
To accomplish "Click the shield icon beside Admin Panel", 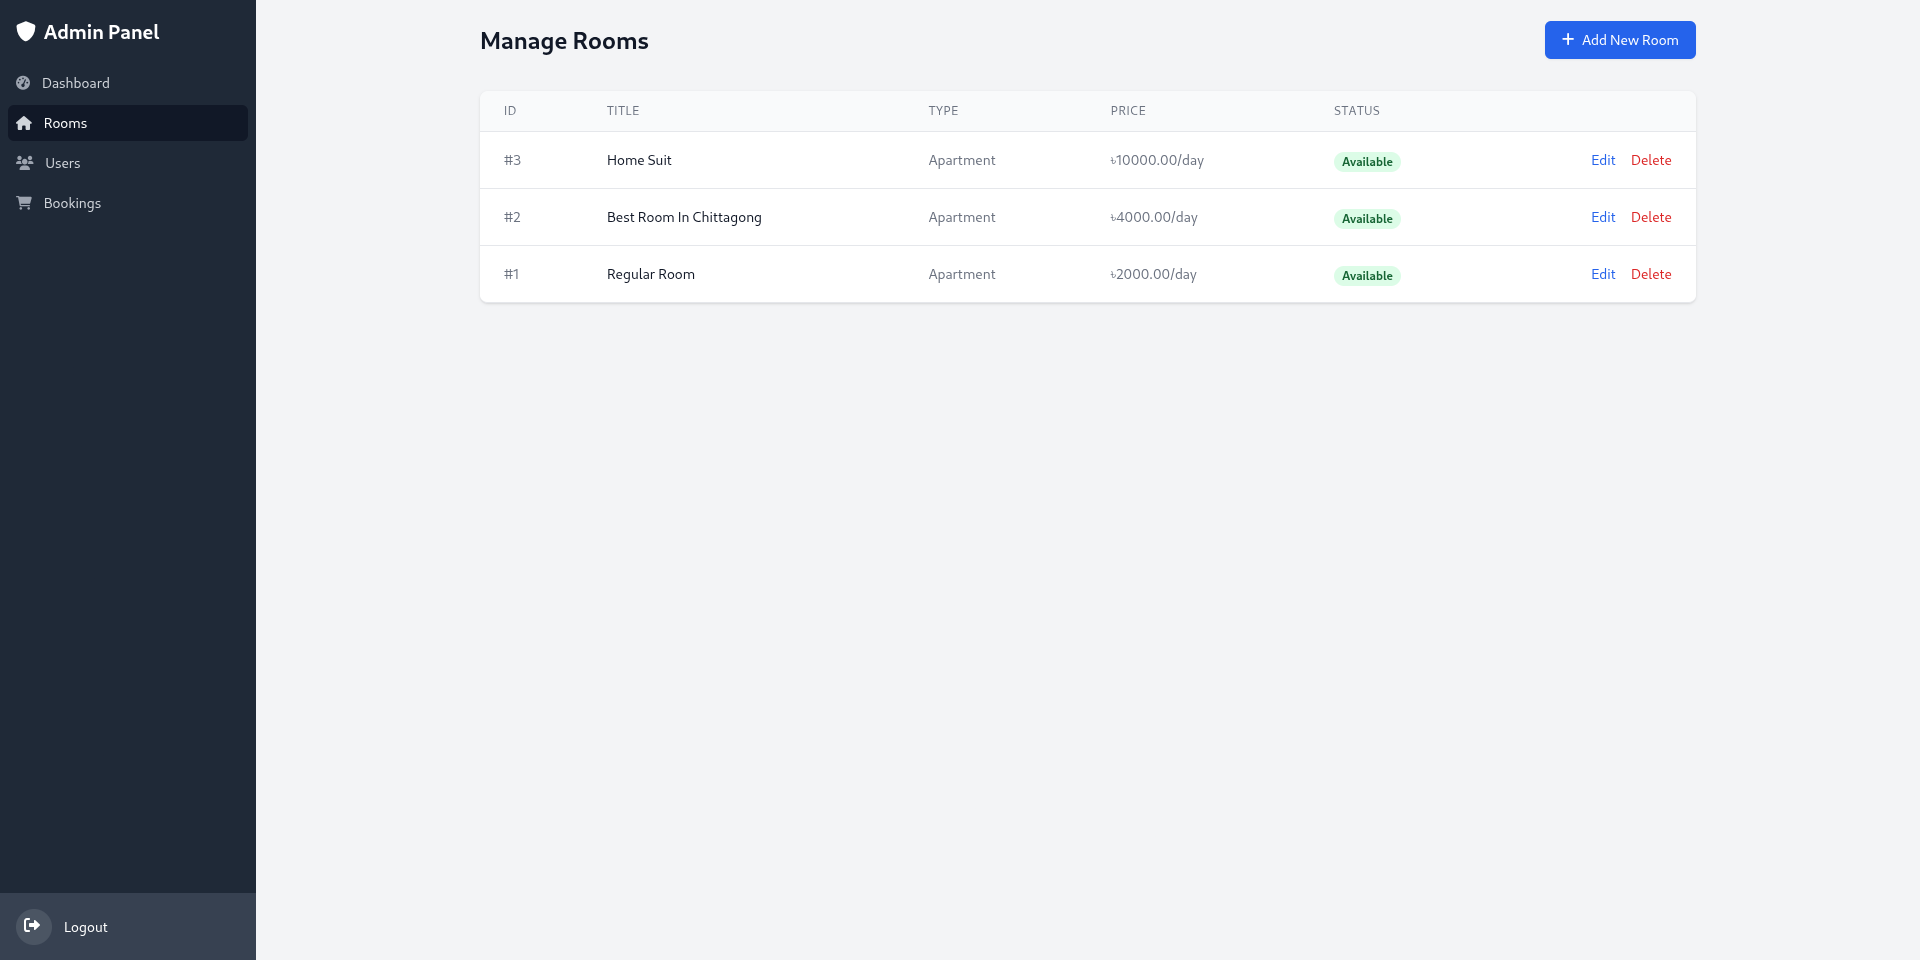I will (x=27, y=31).
